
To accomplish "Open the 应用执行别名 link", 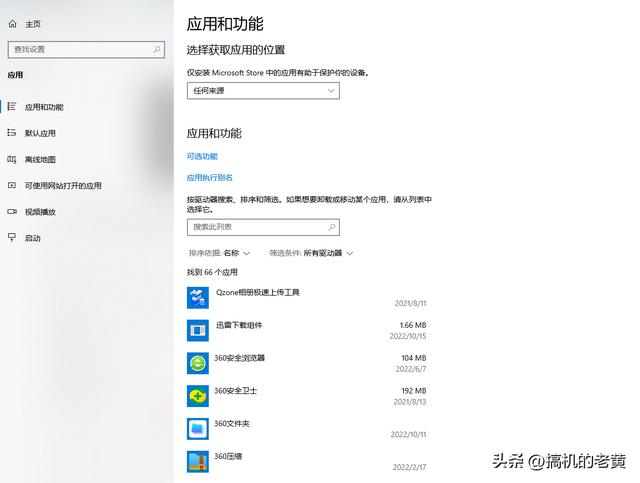I will pyautogui.click(x=210, y=178).
